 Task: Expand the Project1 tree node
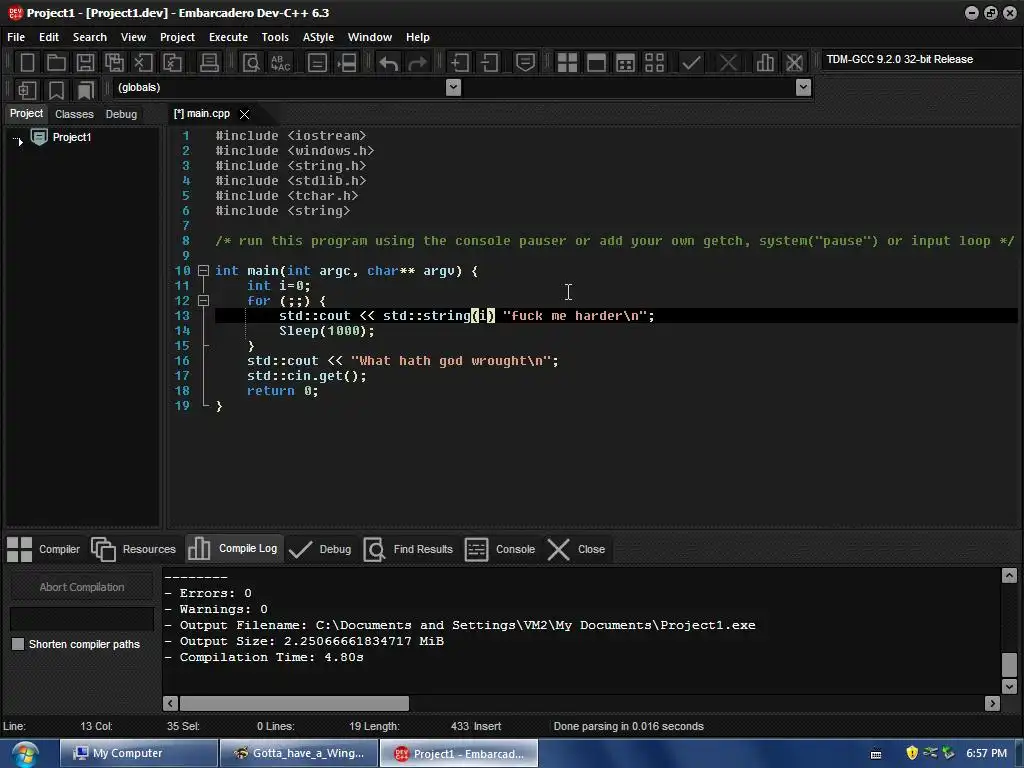click(19, 140)
